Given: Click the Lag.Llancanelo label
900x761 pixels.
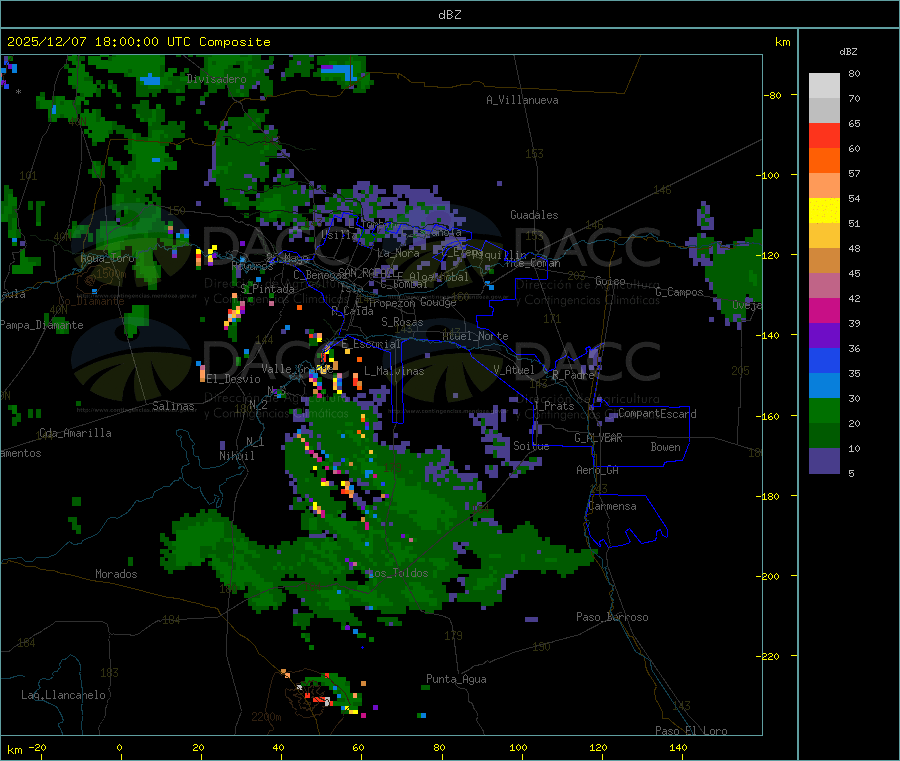Looking at the screenshot, I should 64,696.
